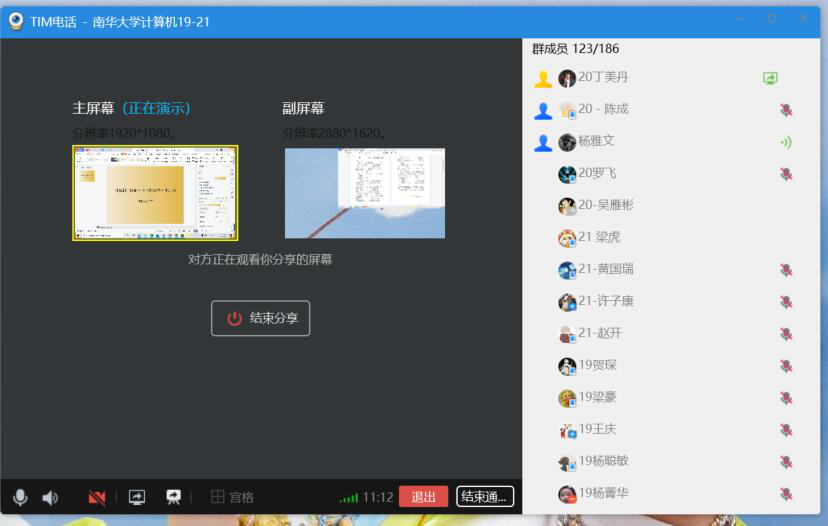The width and height of the screenshot is (828, 526).
Task: Click the green sharing icon beside 20丁美丹
Action: tap(770, 78)
